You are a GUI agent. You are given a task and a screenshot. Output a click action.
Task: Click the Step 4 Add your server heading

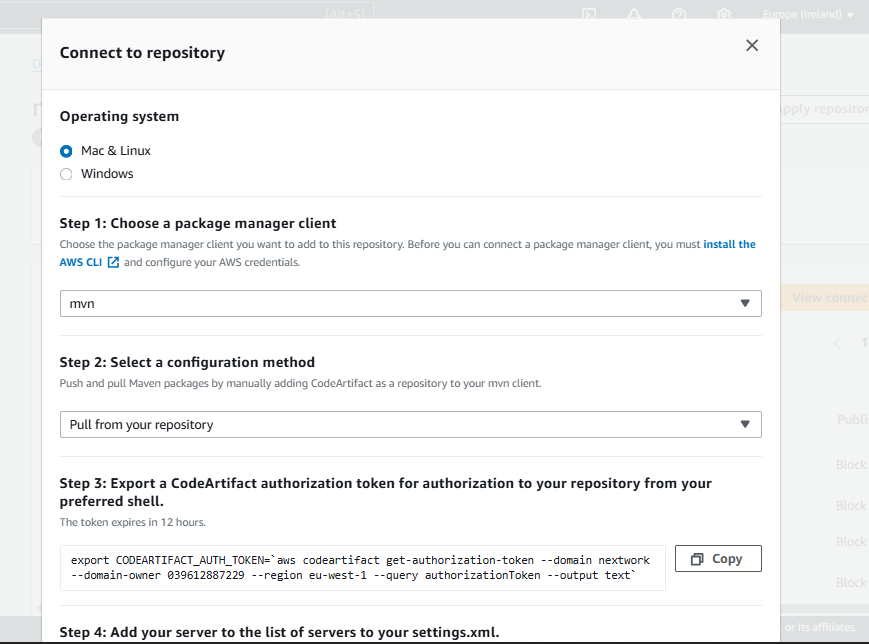point(279,632)
